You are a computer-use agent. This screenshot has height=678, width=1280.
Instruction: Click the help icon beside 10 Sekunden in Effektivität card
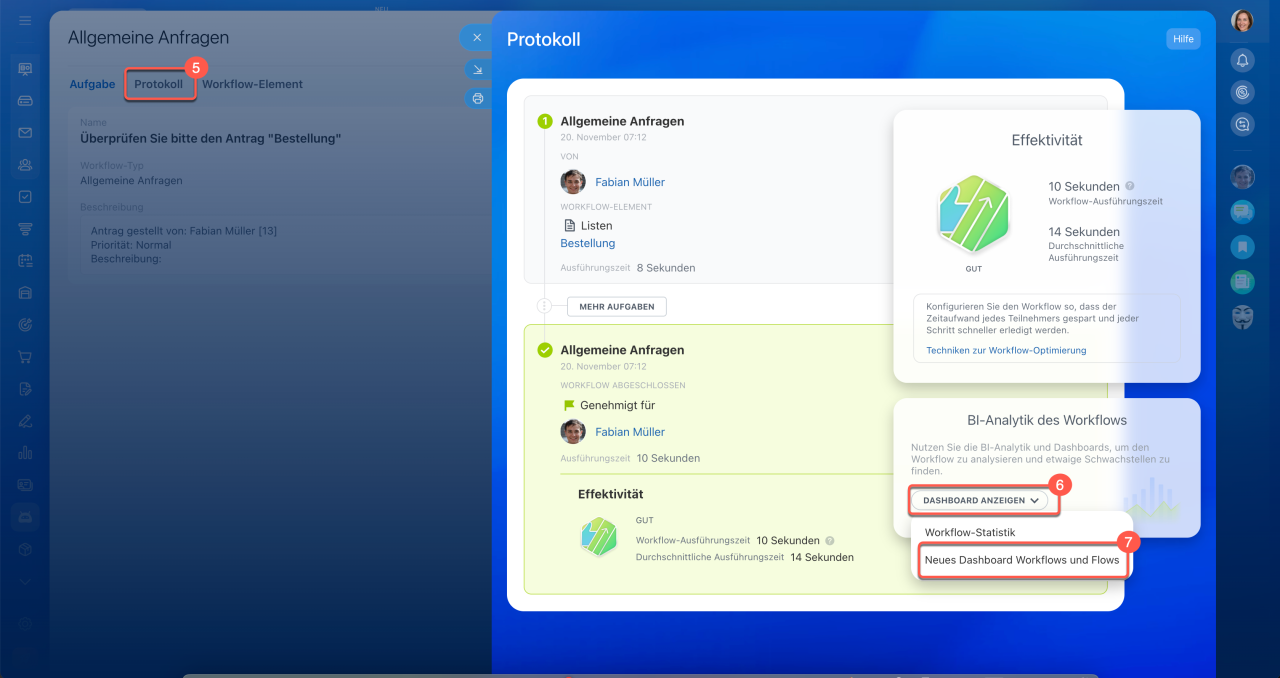[x=1130, y=186]
